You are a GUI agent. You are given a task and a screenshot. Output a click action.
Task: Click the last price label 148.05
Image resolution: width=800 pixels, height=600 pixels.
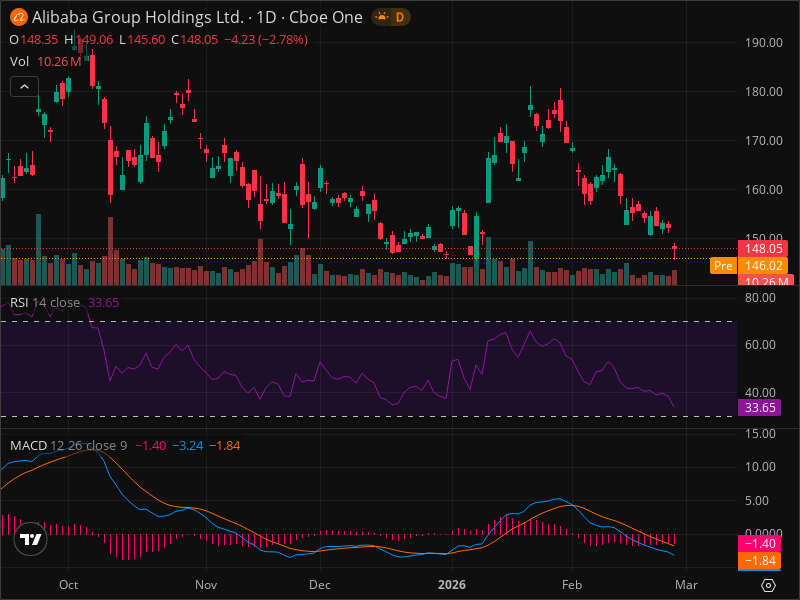pos(763,248)
